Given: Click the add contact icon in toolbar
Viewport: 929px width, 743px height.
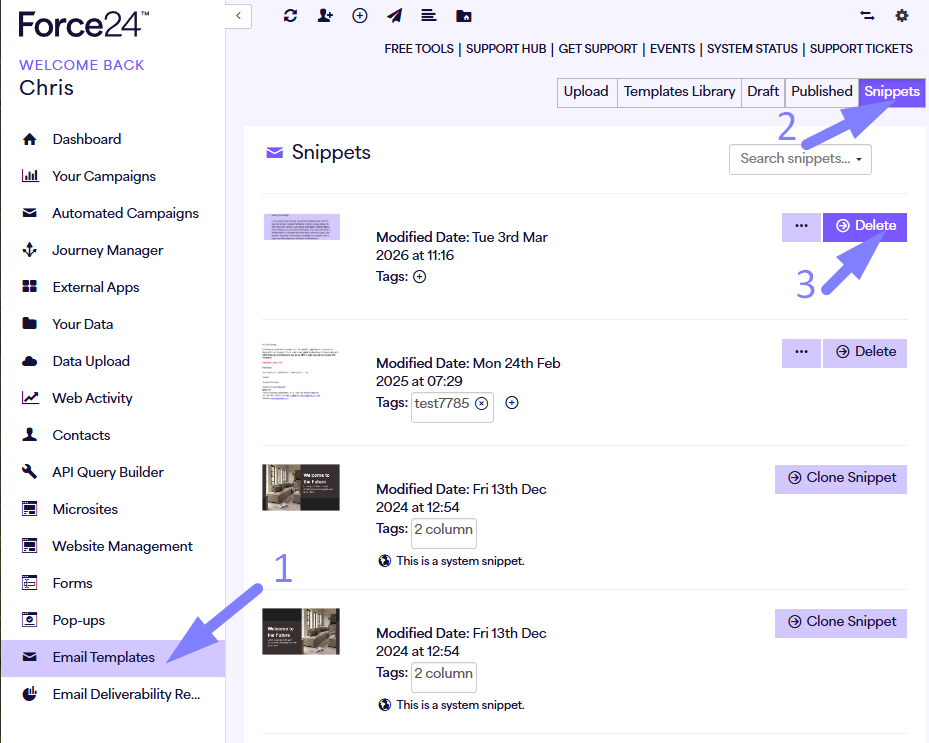Looking at the screenshot, I should point(325,16).
